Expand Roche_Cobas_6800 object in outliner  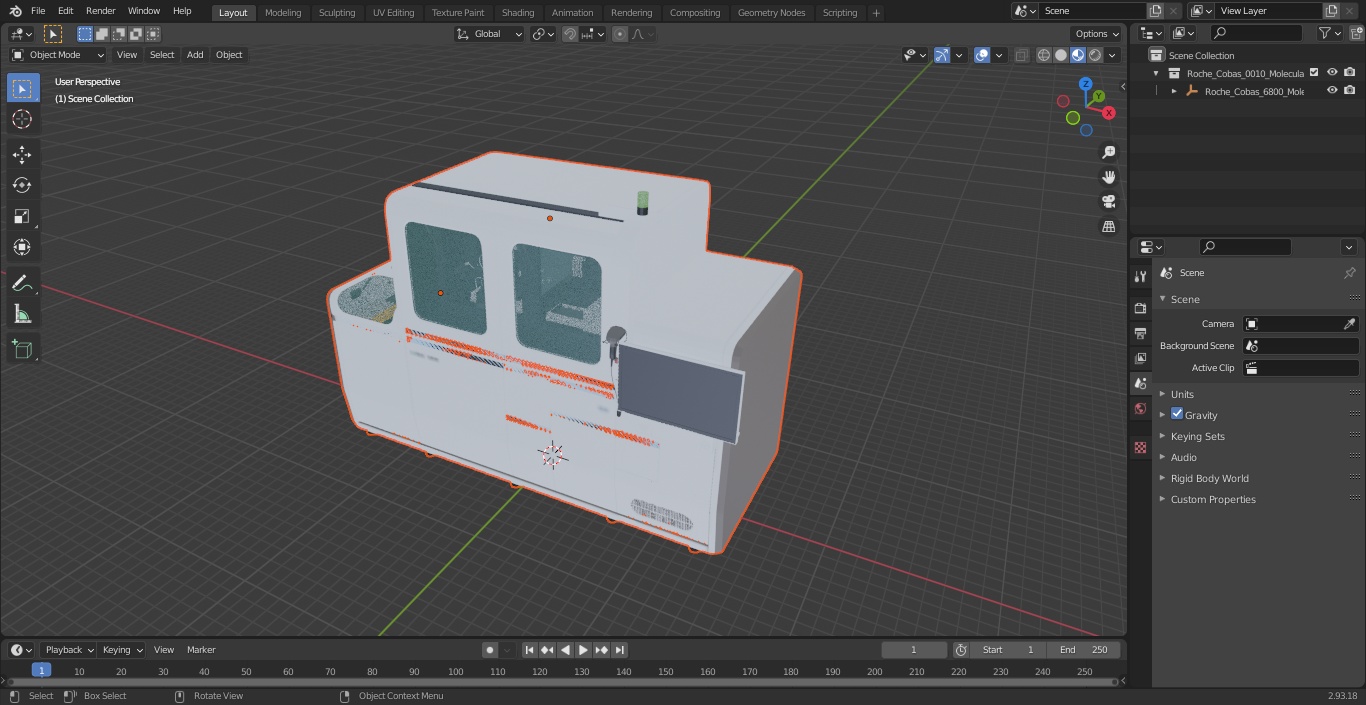tap(1174, 91)
